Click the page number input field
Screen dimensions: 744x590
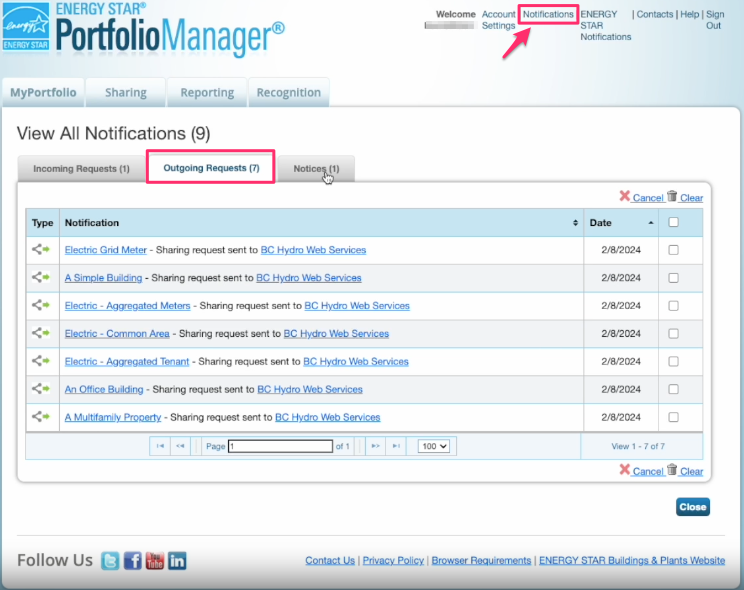[280, 447]
